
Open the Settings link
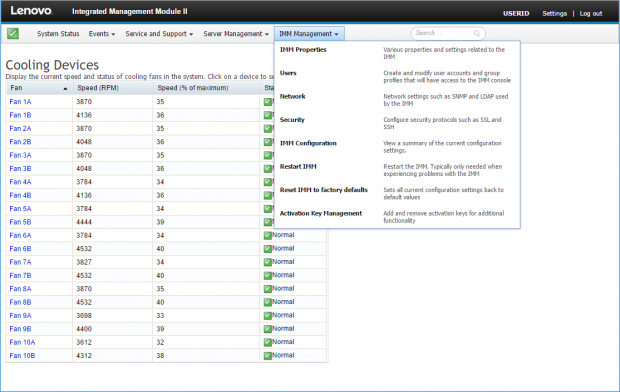[554, 13]
